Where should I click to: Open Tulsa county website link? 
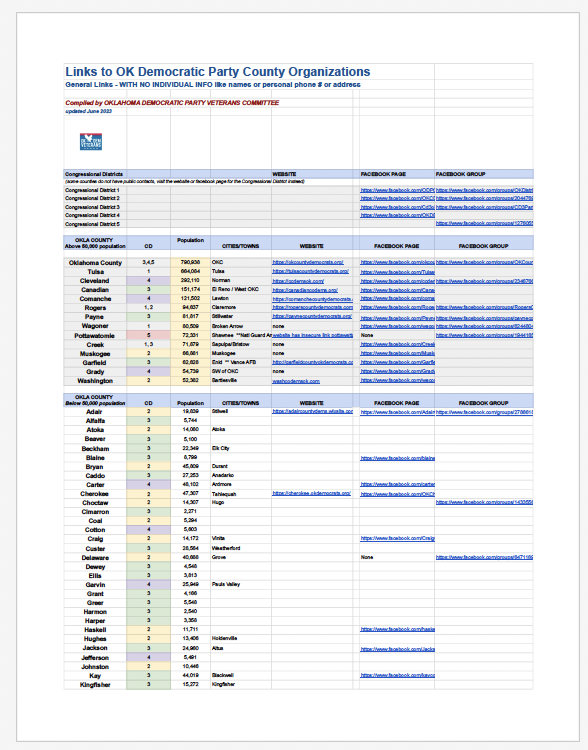pos(310,271)
